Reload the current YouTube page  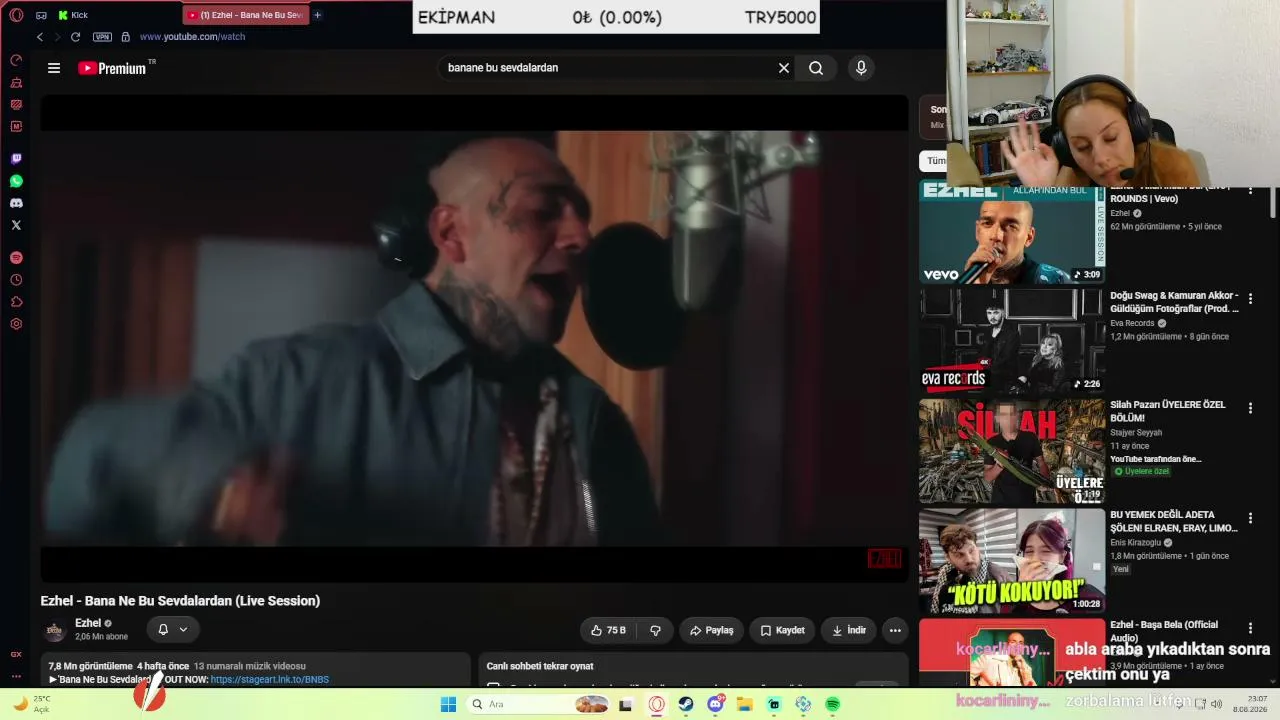pyautogui.click(x=75, y=37)
